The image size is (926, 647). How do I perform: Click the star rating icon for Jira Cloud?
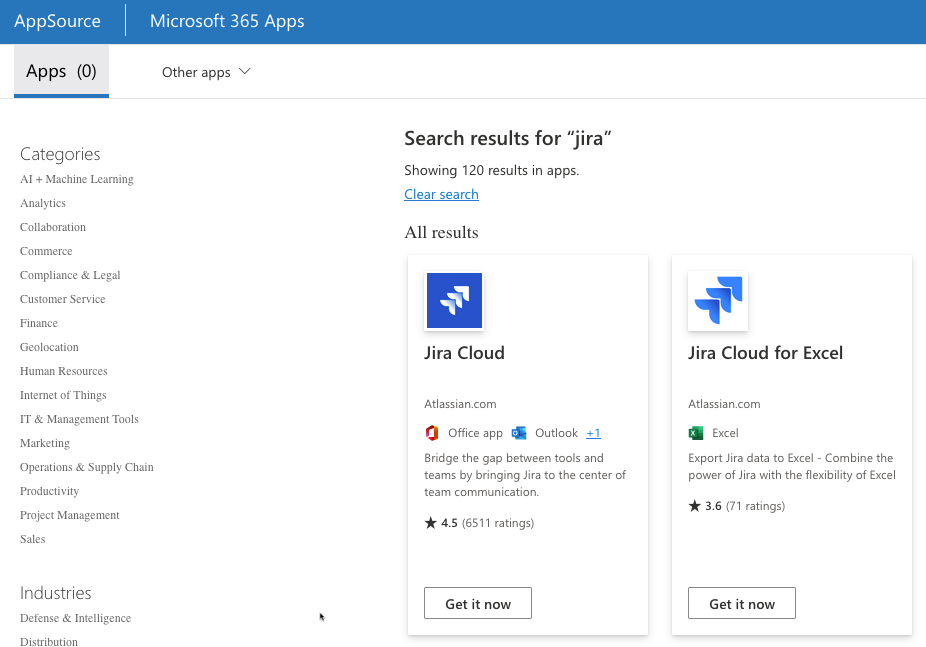point(431,523)
